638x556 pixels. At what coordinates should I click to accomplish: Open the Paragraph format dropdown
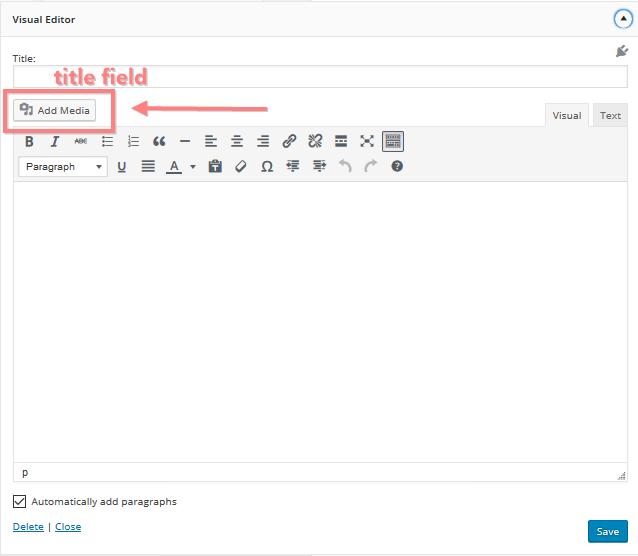pos(63,167)
